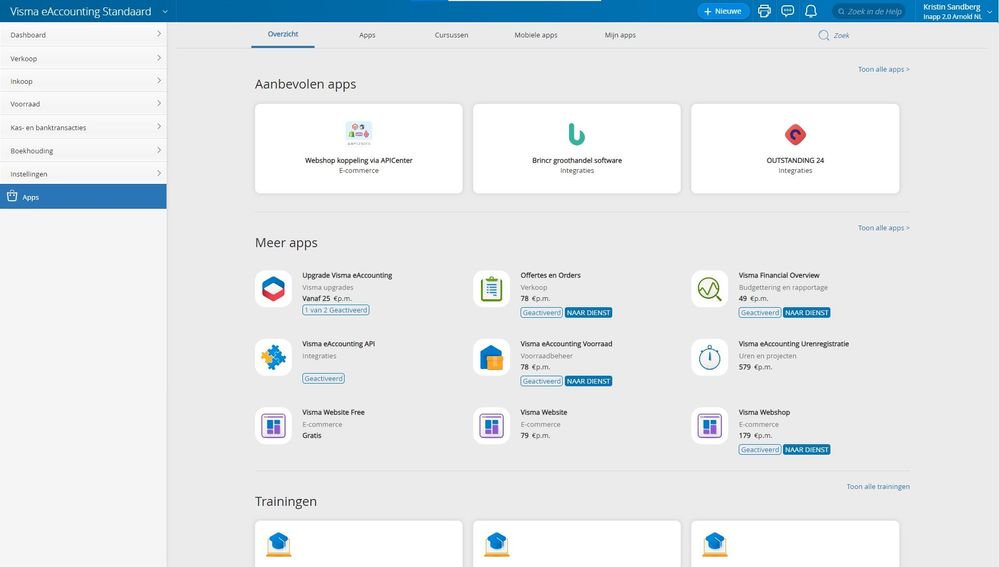The image size is (999, 567).
Task: Focus the Zoek apps search field
Action: tap(841, 36)
